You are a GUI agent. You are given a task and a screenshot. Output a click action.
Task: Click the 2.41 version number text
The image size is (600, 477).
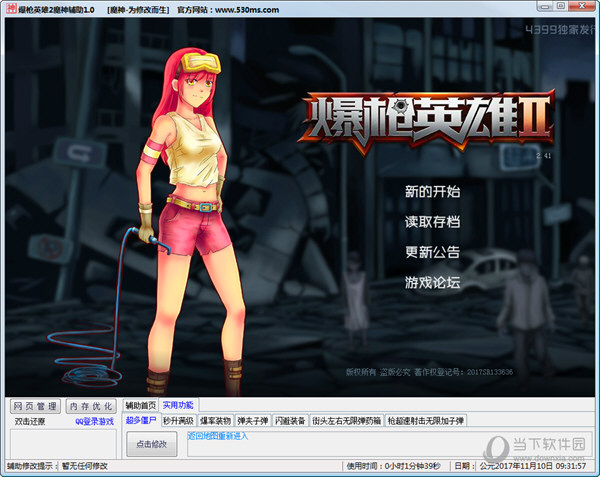click(x=543, y=155)
